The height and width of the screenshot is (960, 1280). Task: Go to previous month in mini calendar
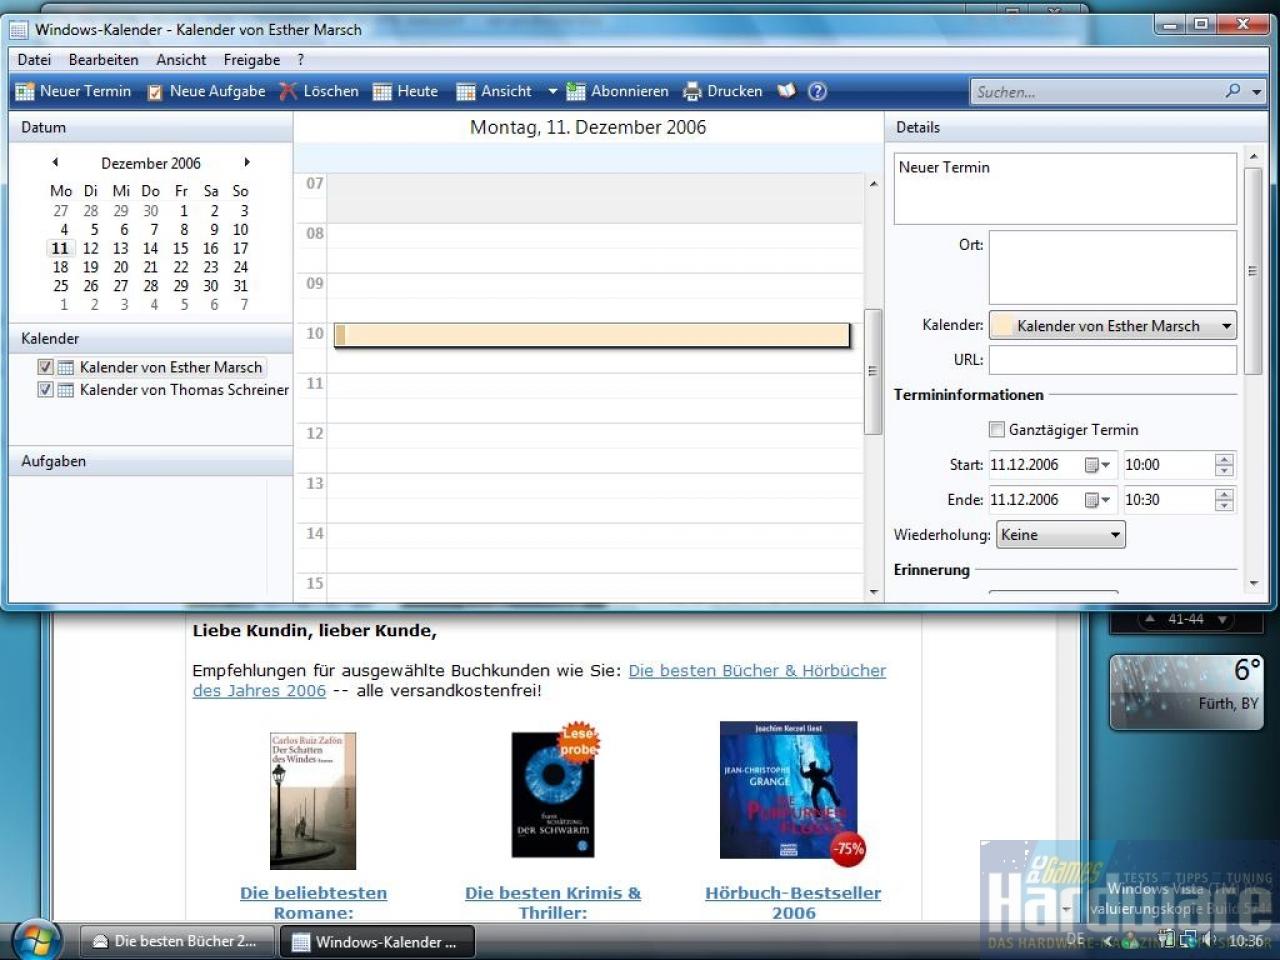pos(55,162)
